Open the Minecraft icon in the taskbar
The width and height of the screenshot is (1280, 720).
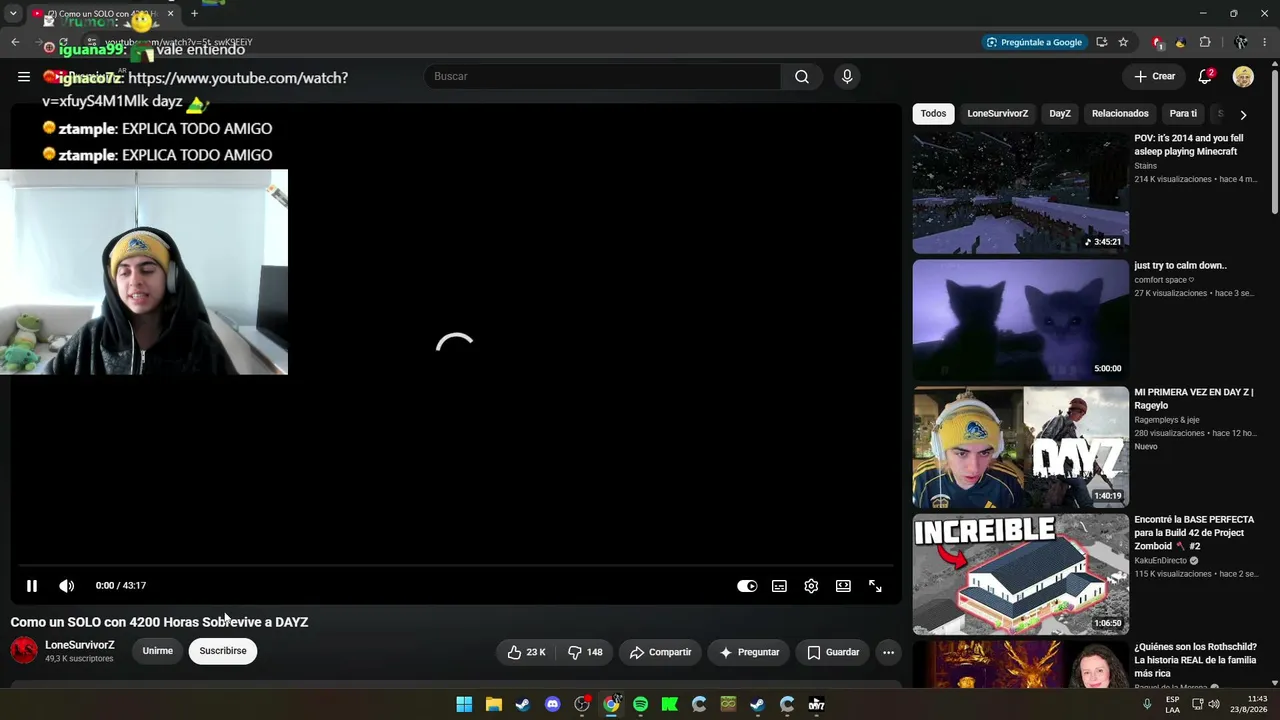(728, 705)
